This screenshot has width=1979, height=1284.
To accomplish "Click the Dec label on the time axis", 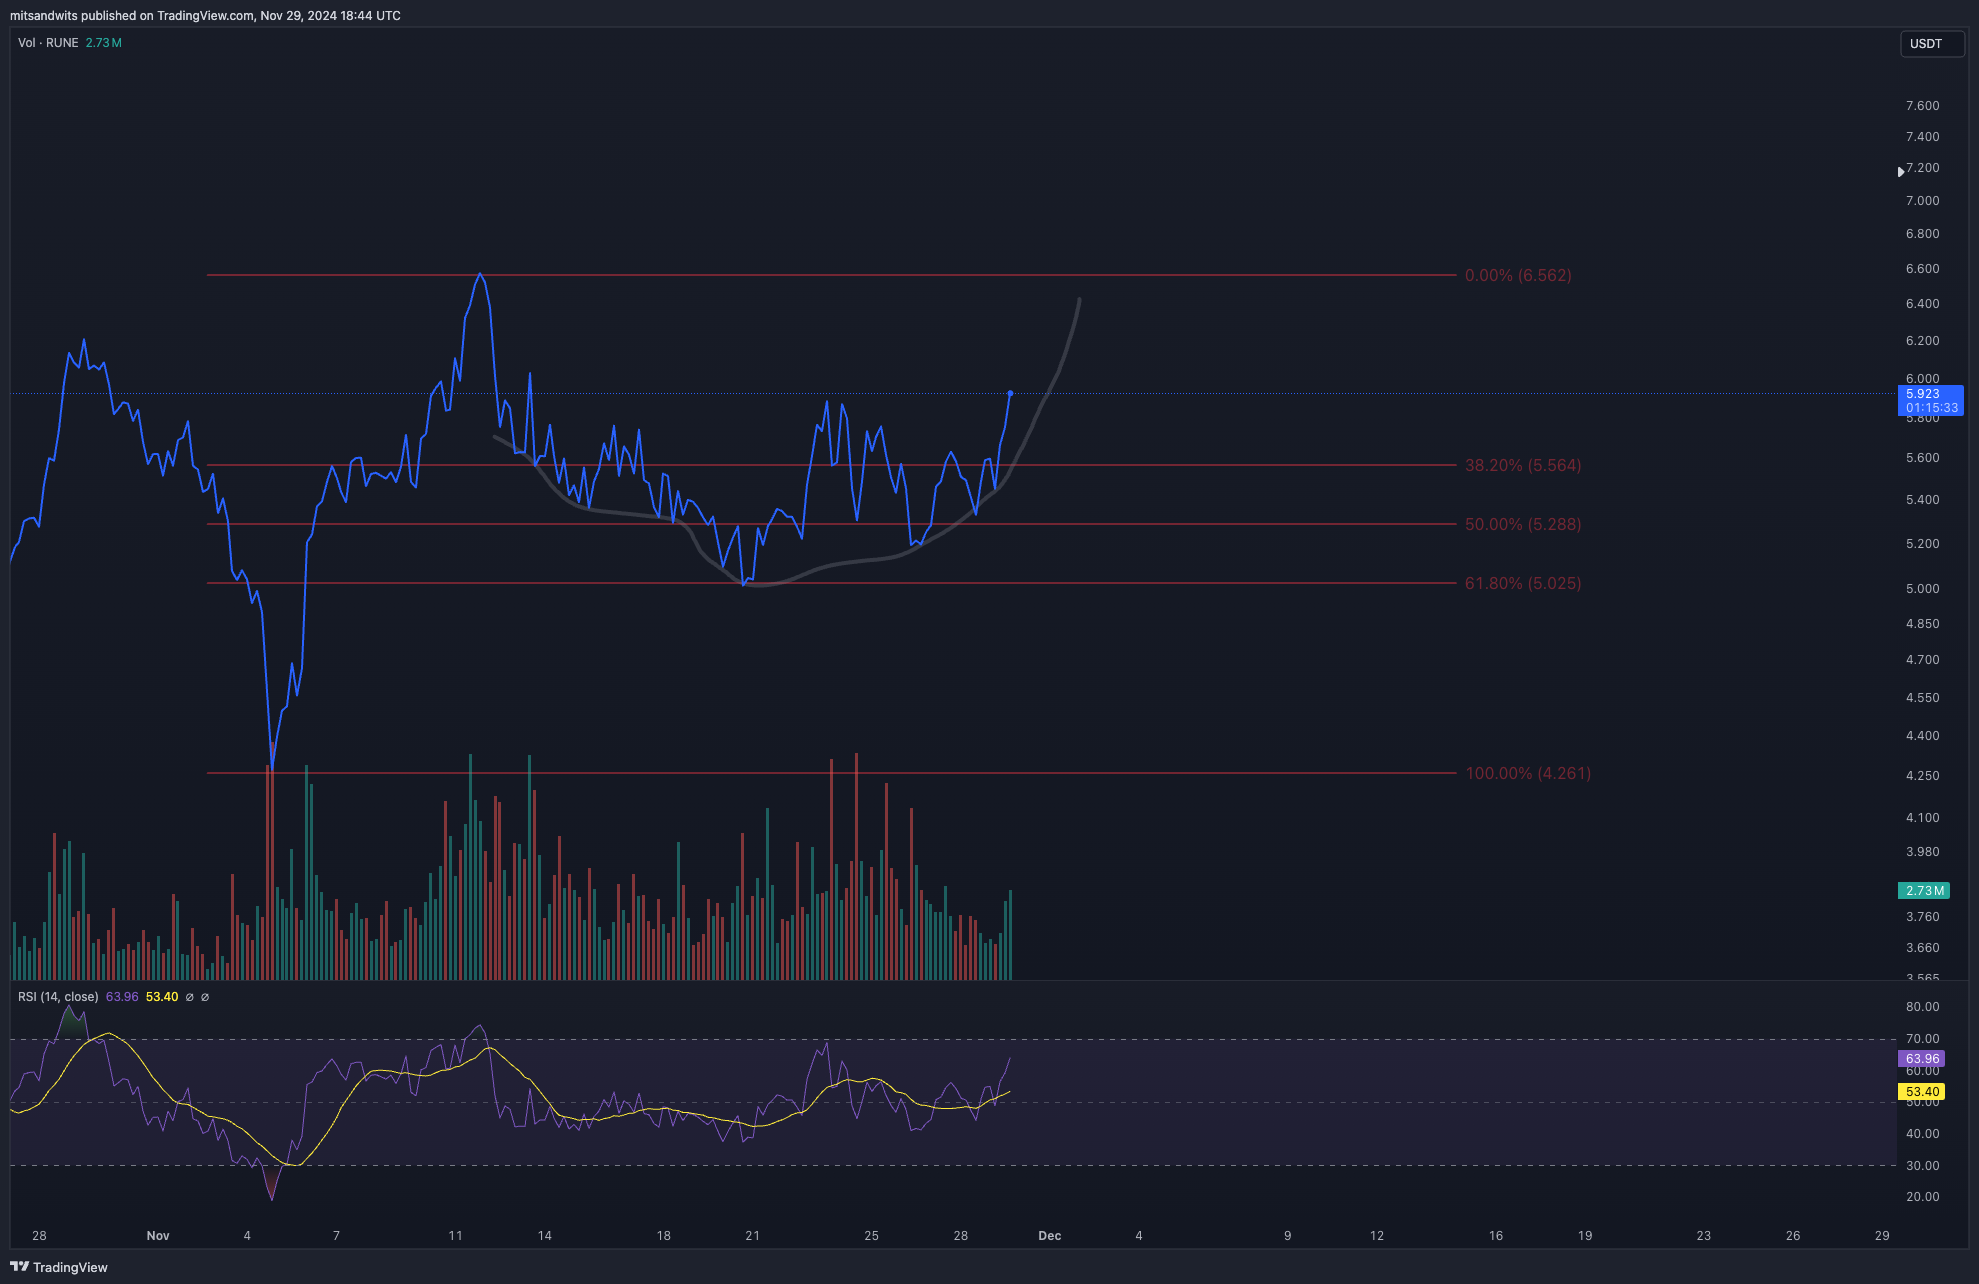I will [x=1050, y=1236].
